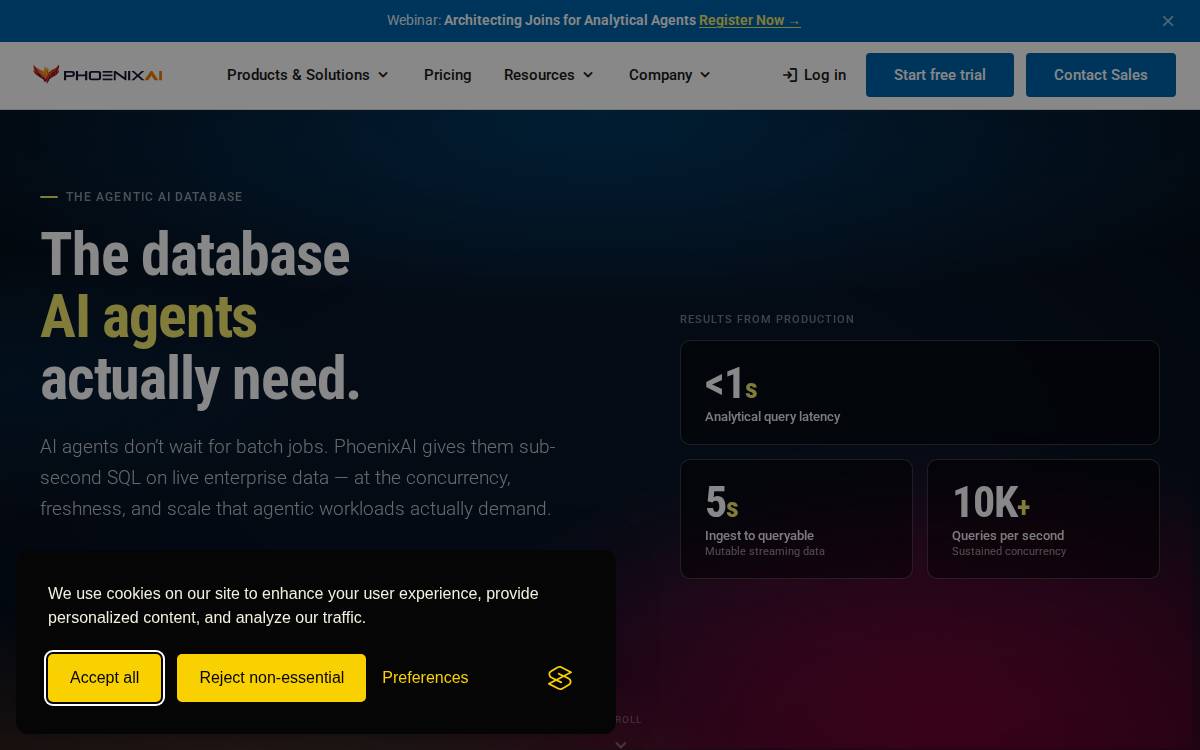Viewport: 1200px width, 750px height.
Task: Click the Queries per second stat card
Action: point(1043,519)
